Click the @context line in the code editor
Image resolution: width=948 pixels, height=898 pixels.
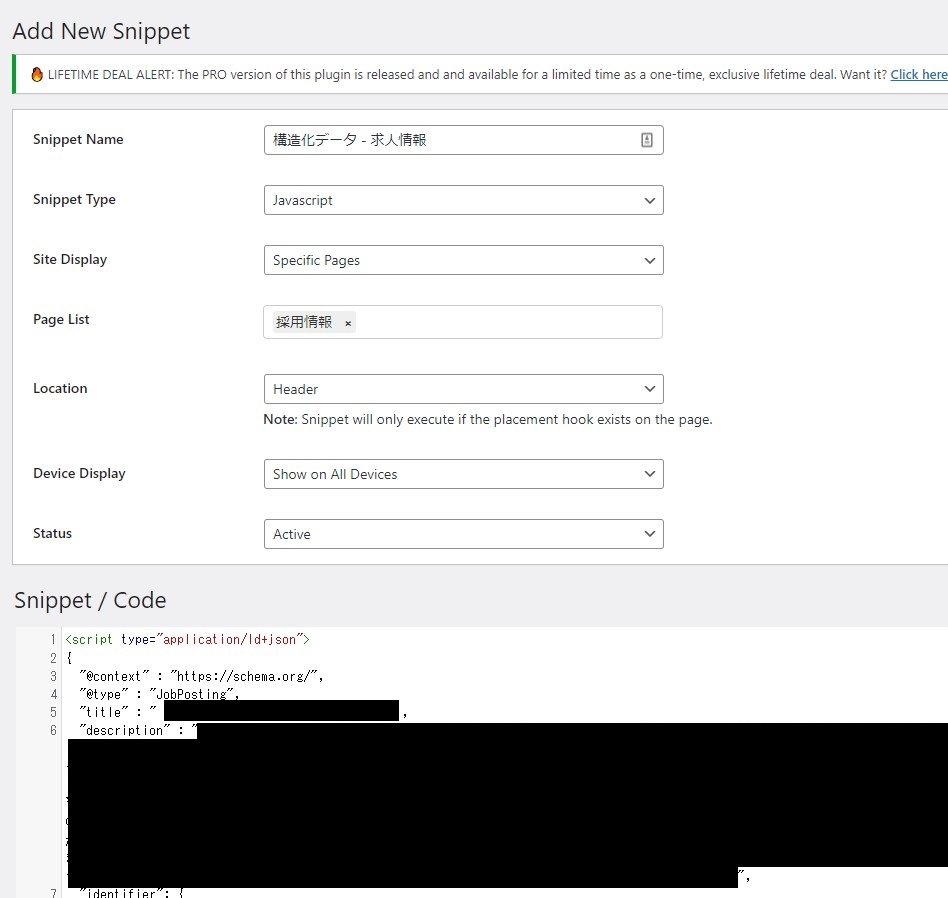[200, 676]
